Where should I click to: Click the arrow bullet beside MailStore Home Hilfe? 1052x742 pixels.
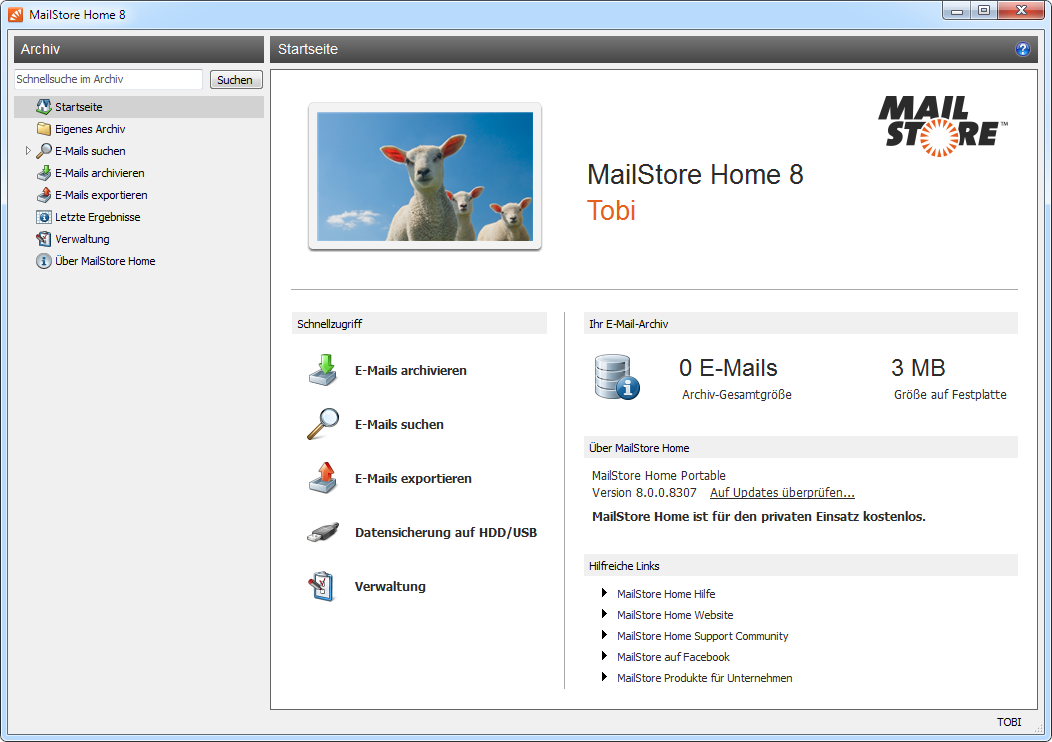click(x=604, y=593)
